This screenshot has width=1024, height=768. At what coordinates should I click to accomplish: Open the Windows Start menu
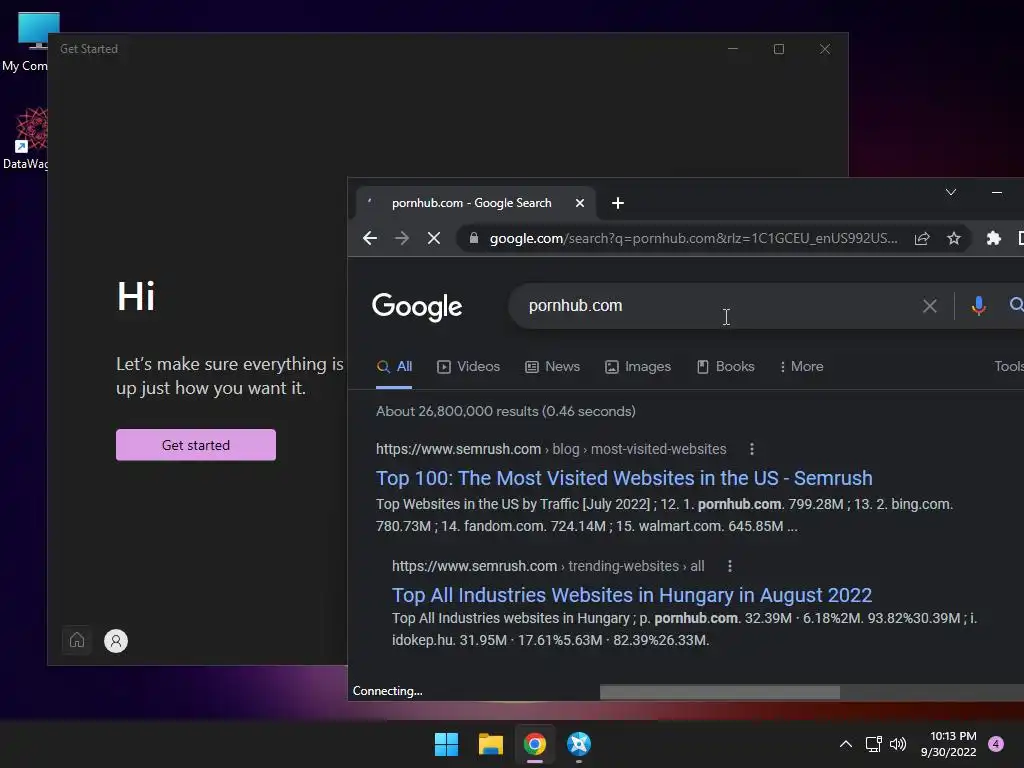tap(447, 744)
